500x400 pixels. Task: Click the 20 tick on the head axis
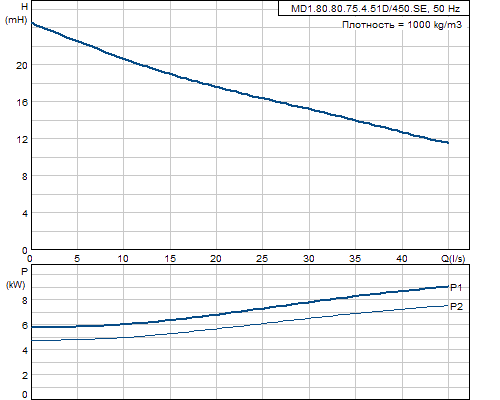click(22, 65)
